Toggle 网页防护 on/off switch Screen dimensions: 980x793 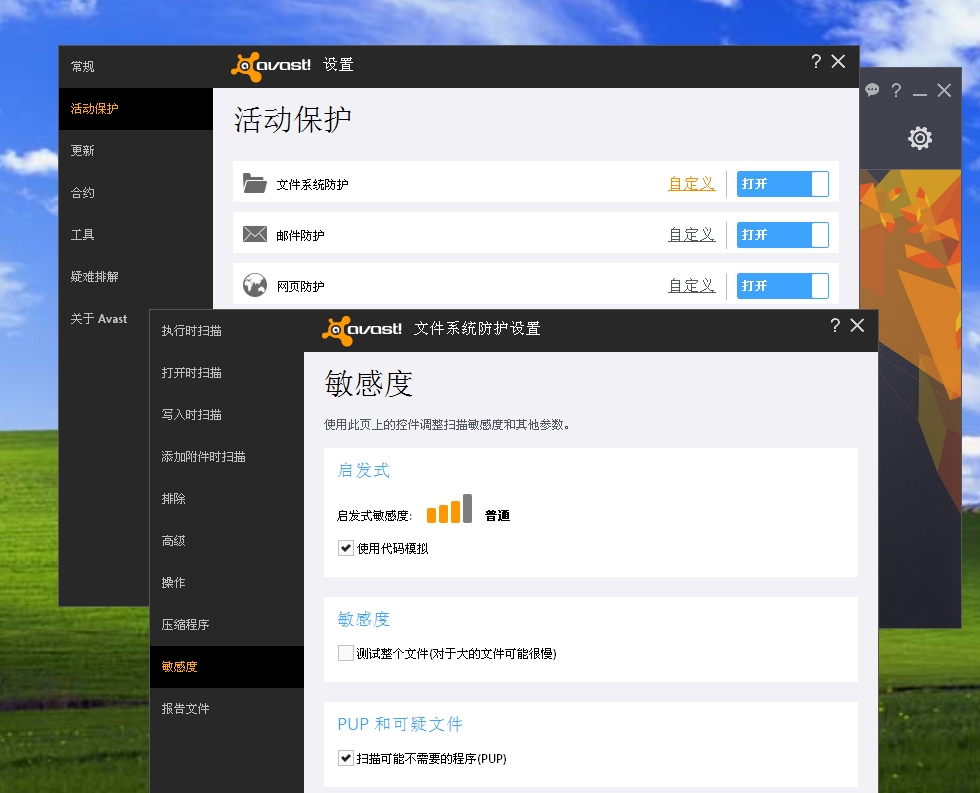click(782, 286)
